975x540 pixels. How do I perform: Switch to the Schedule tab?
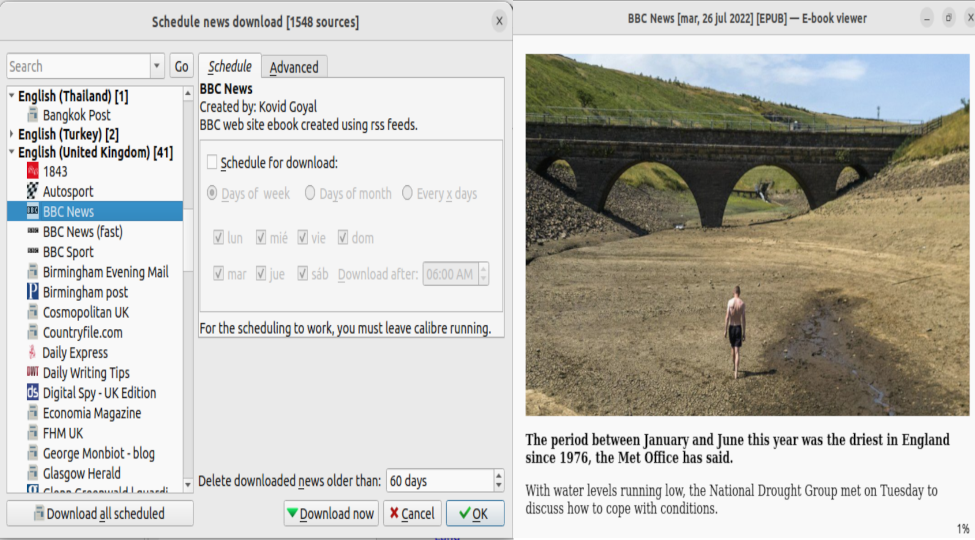(230, 67)
